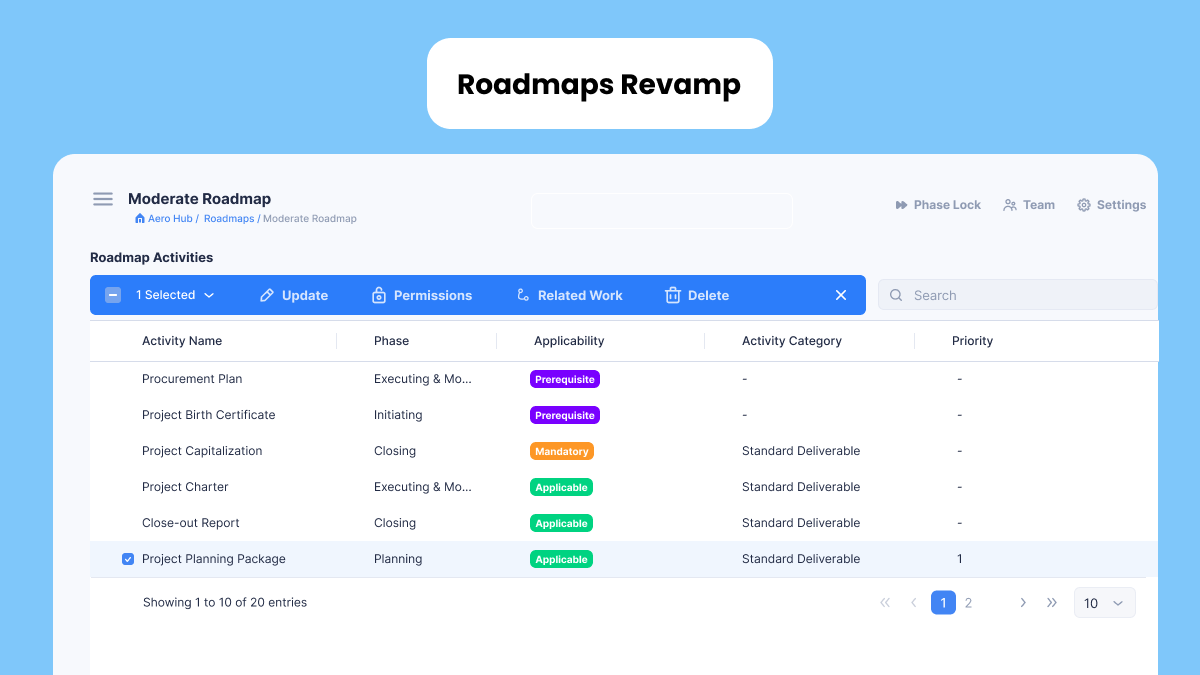The width and height of the screenshot is (1200, 675).
Task: Click the Related Work icon
Action: pyautogui.click(x=523, y=295)
